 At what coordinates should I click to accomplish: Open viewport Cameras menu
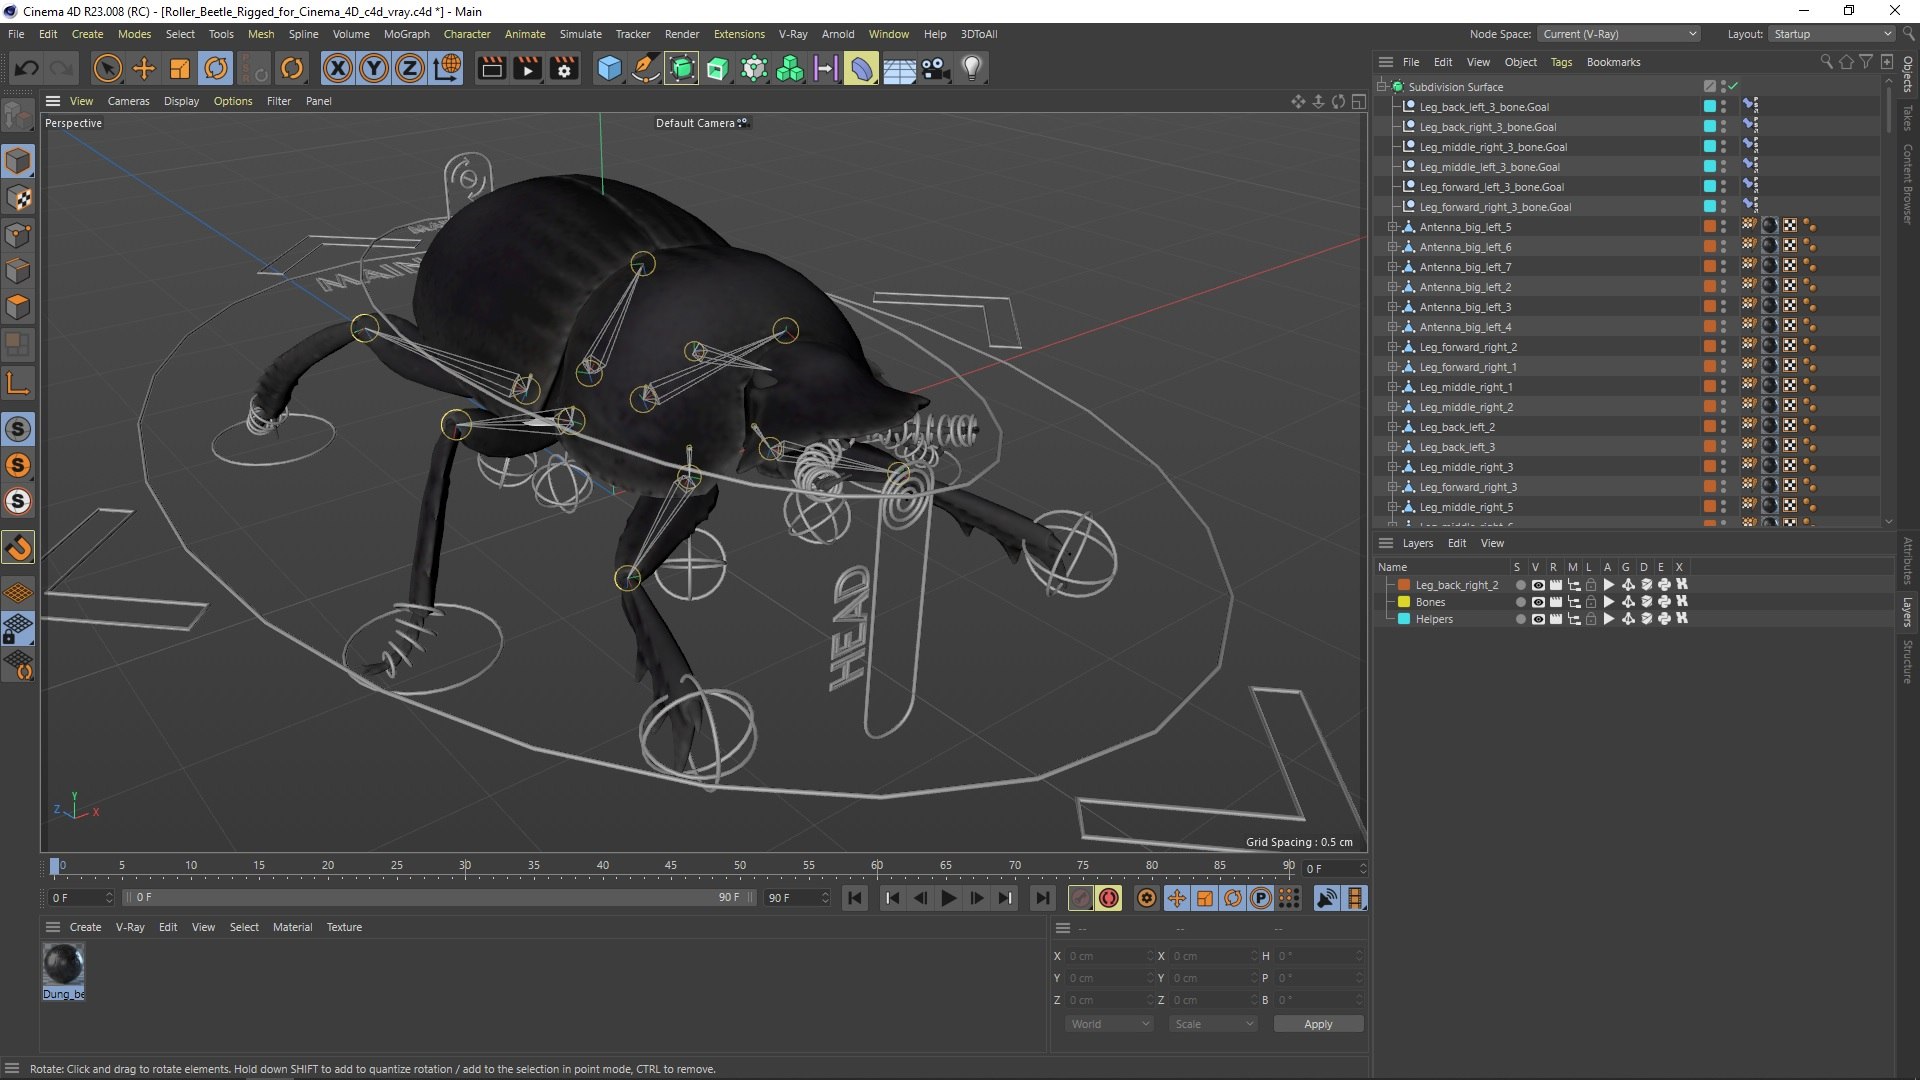pos(128,101)
